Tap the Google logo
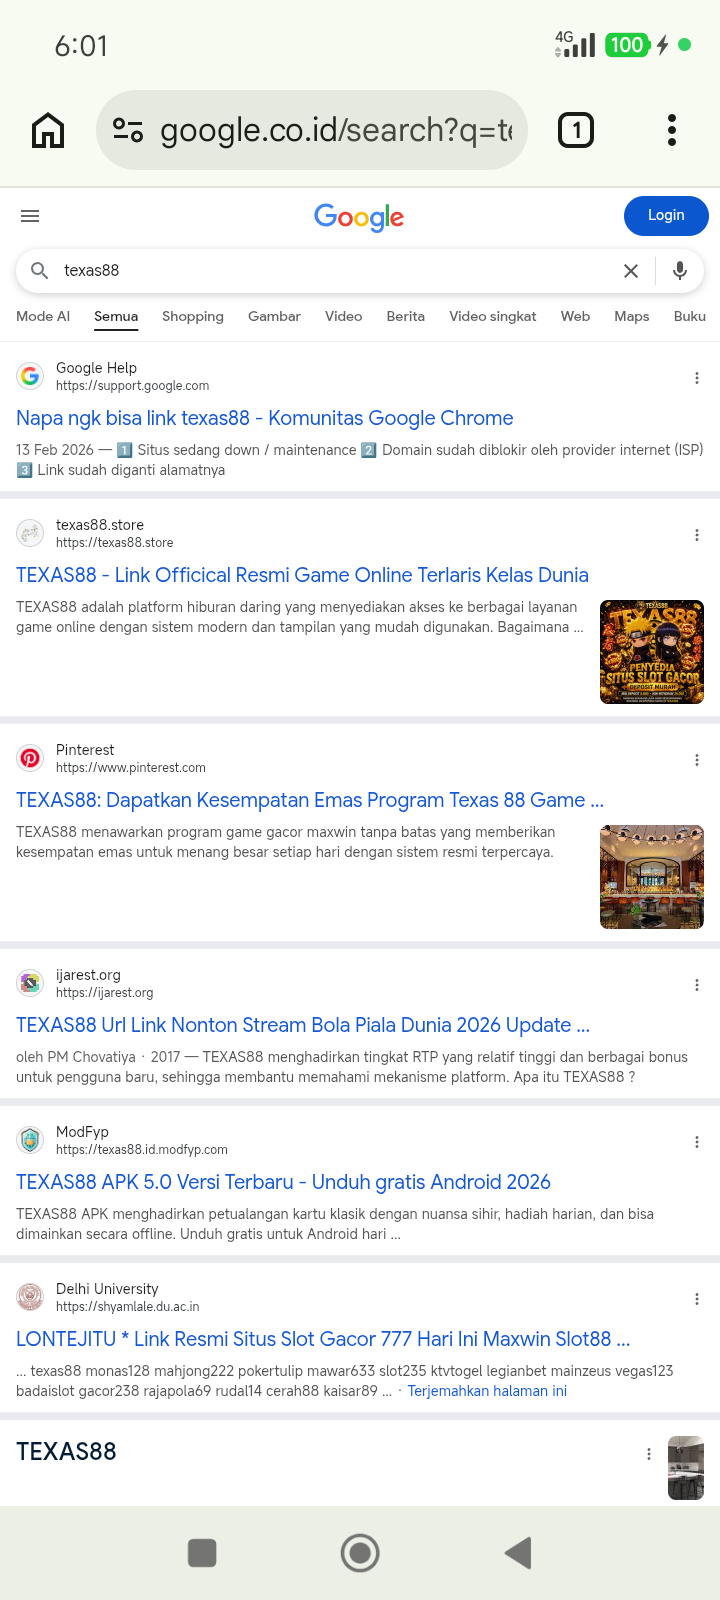 [359, 217]
